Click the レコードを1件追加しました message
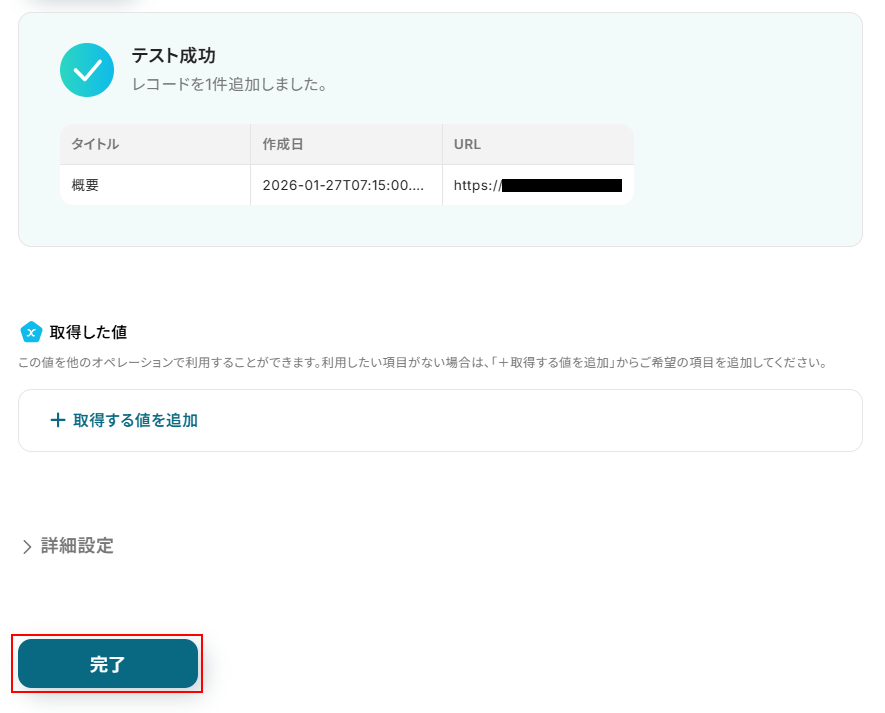Image resolution: width=885 pixels, height=713 pixels. tap(229, 85)
